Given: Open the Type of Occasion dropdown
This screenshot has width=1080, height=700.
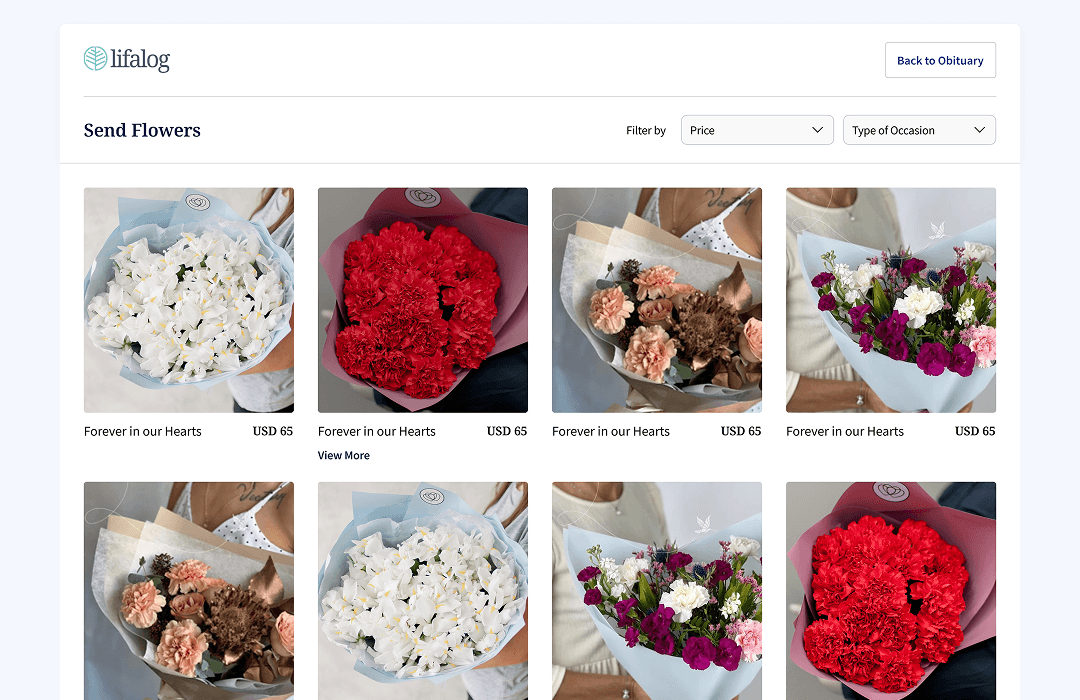Looking at the screenshot, I should 918,130.
